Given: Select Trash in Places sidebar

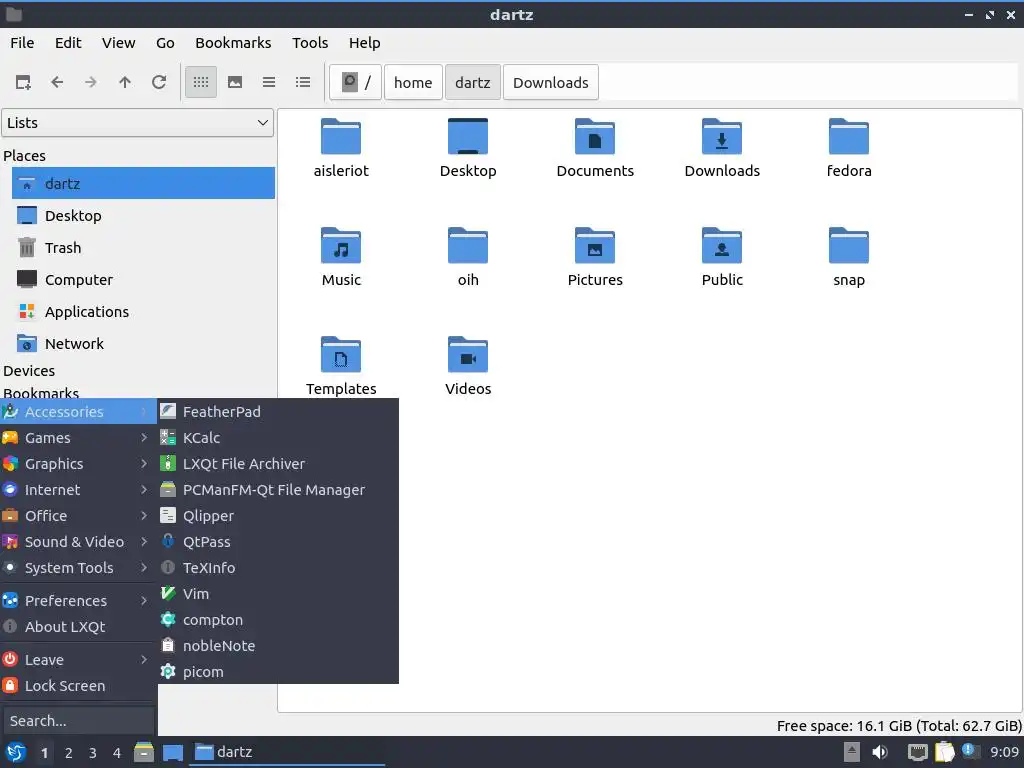Looking at the screenshot, I should click(143, 248).
